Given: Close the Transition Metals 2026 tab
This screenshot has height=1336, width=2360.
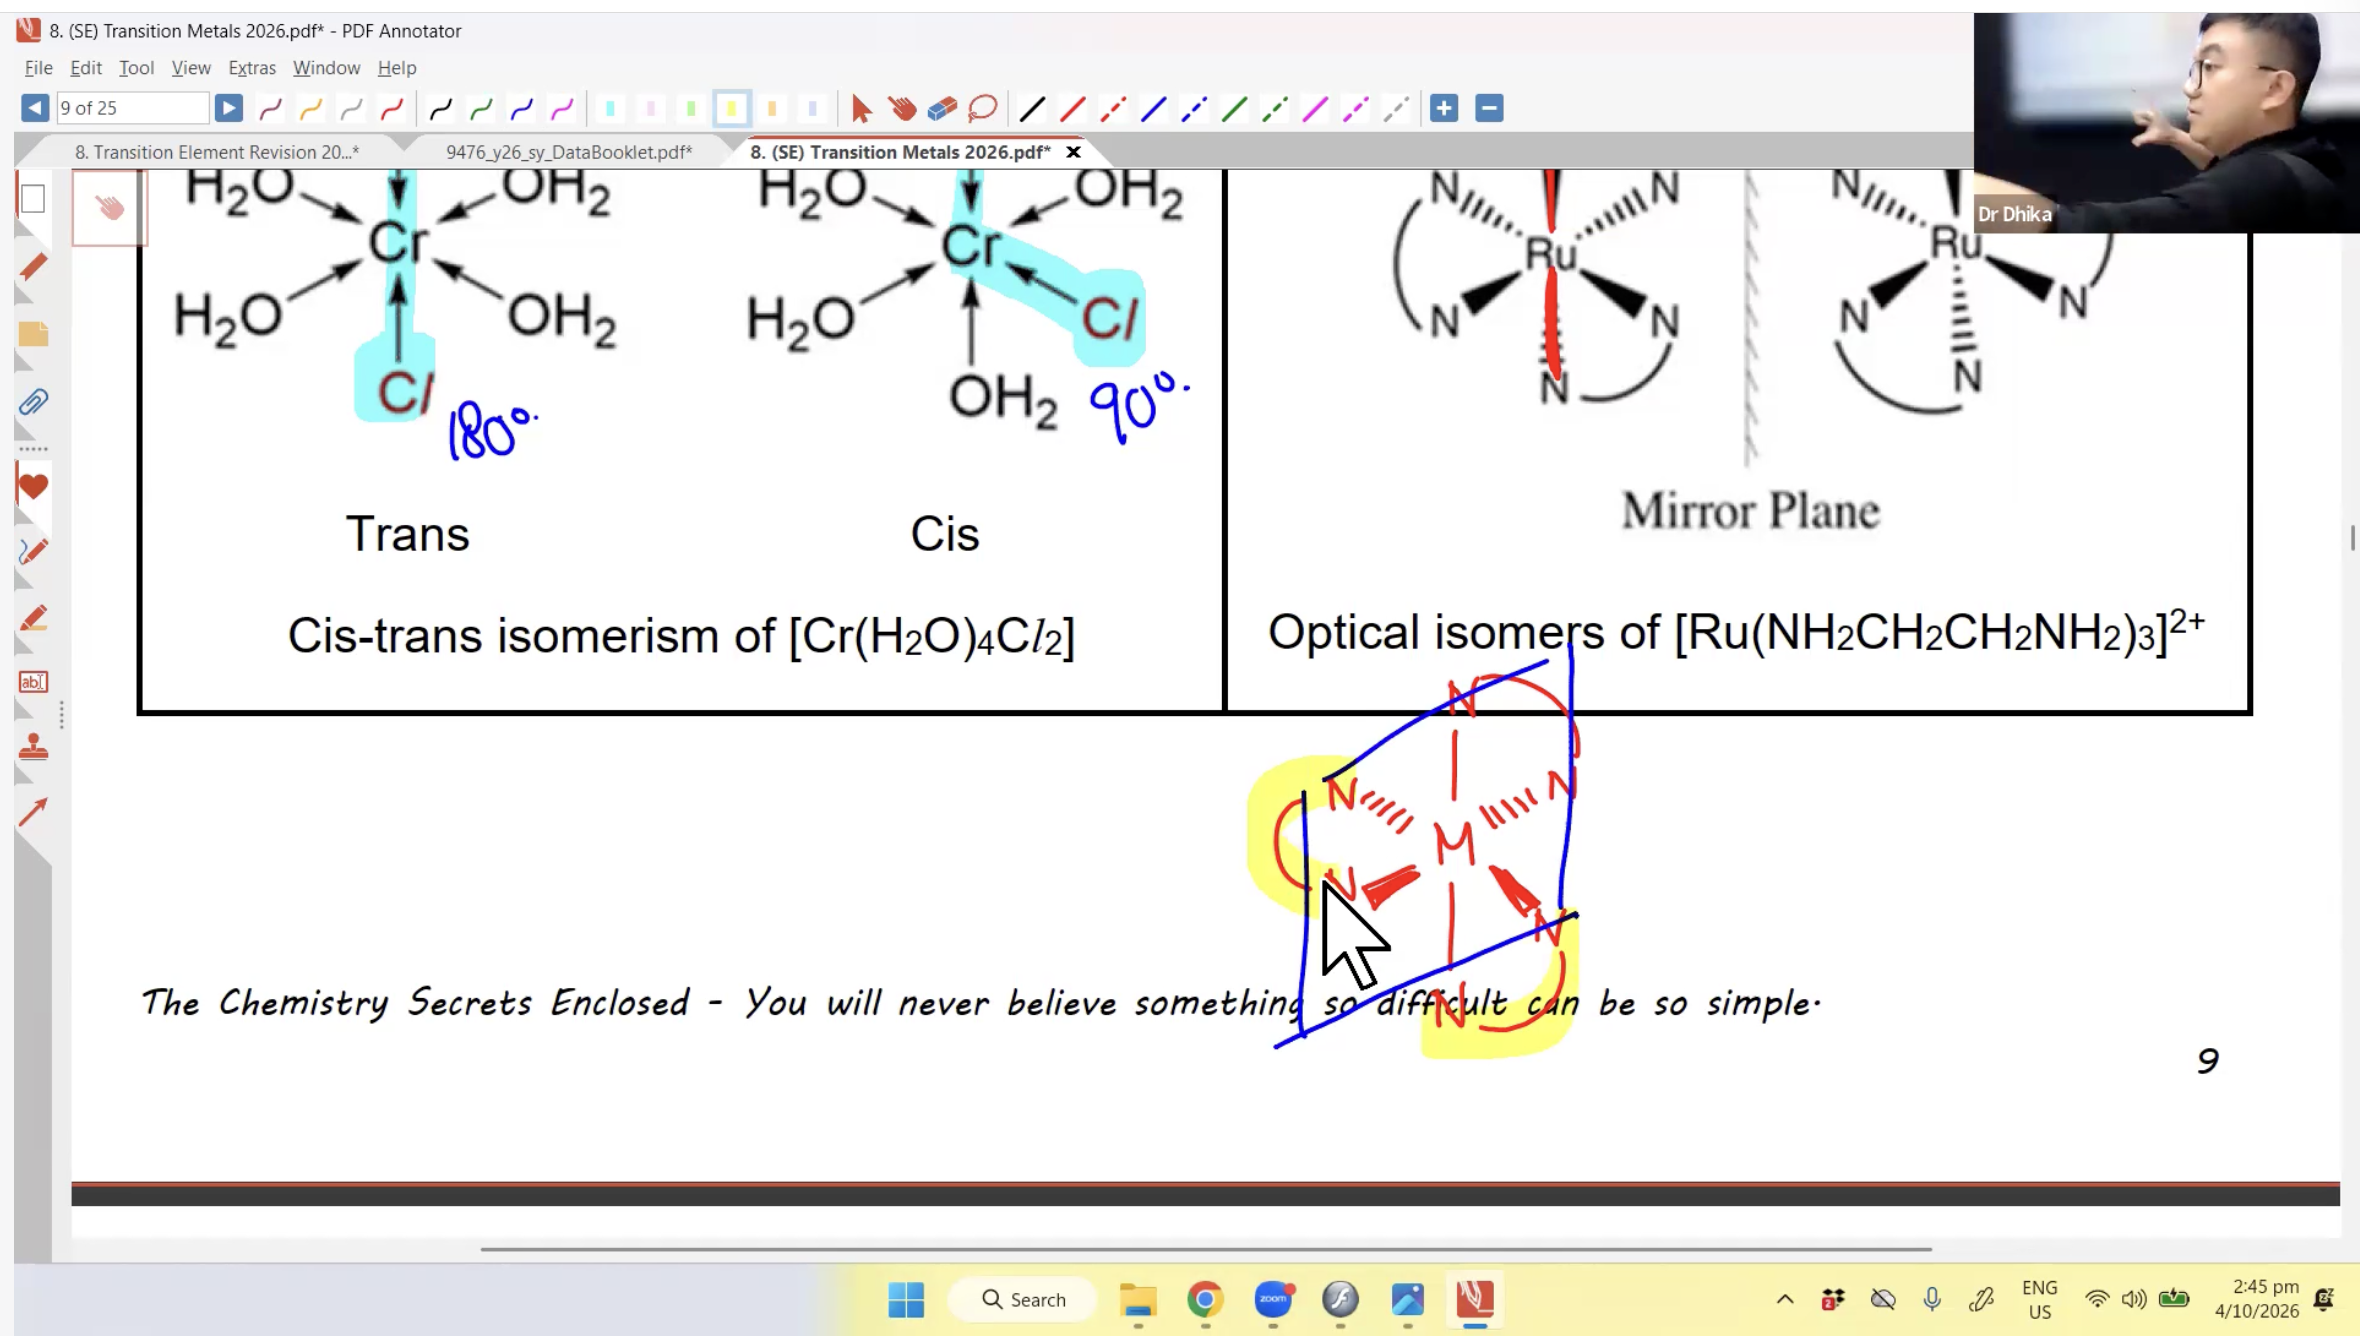Looking at the screenshot, I should 1073,152.
